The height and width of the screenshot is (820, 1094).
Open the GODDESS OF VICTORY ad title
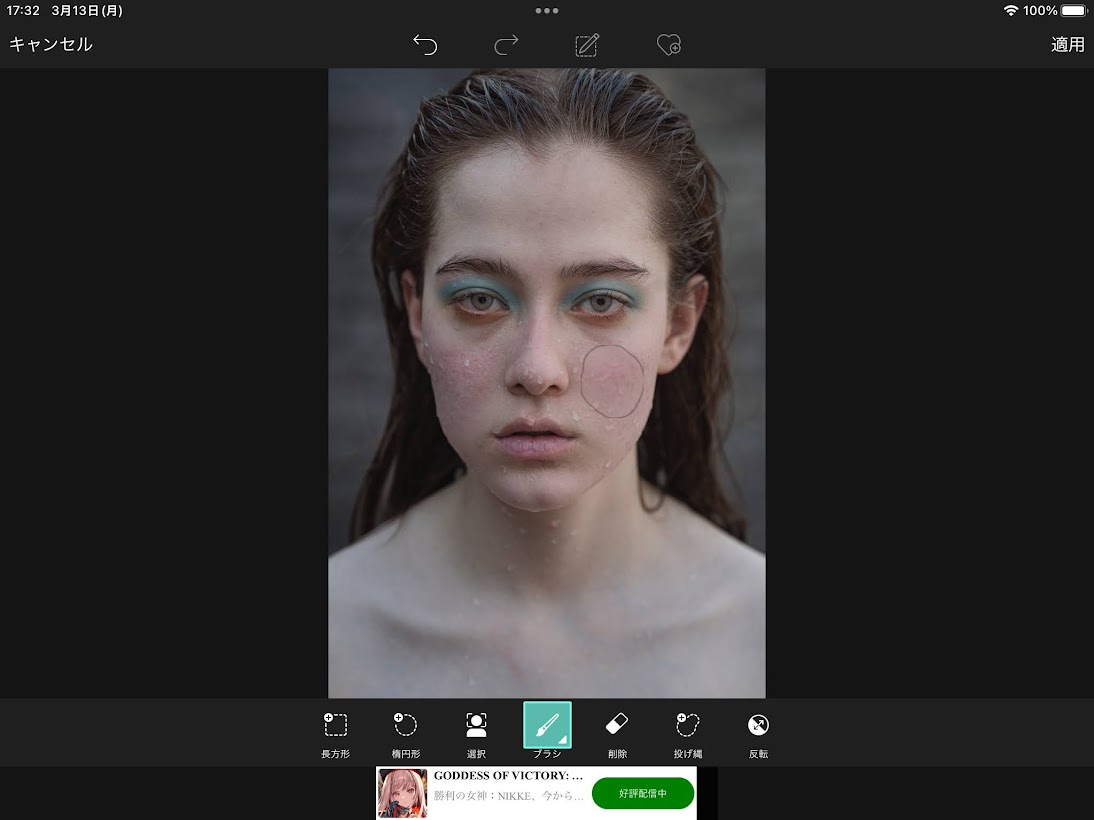[508, 776]
